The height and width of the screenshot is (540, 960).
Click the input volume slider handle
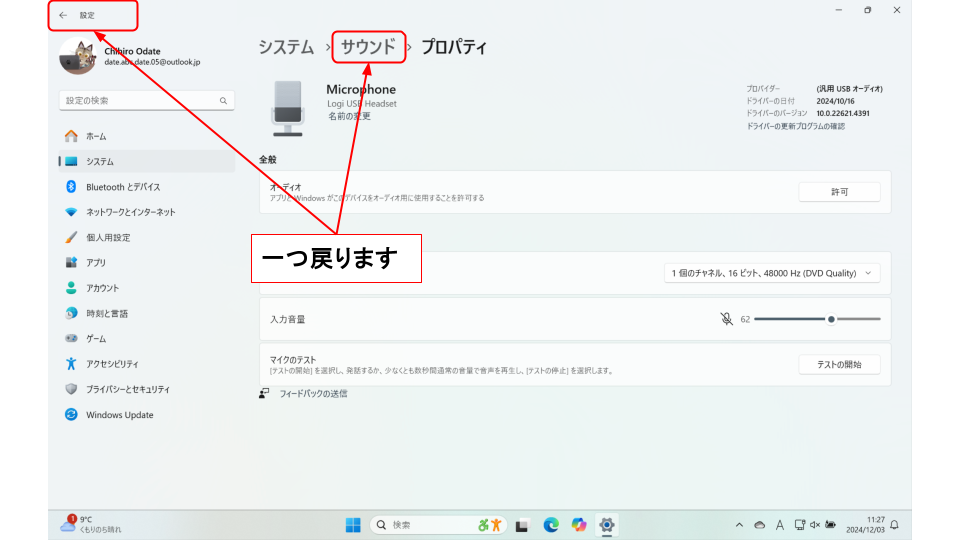pyautogui.click(x=831, y=319)
